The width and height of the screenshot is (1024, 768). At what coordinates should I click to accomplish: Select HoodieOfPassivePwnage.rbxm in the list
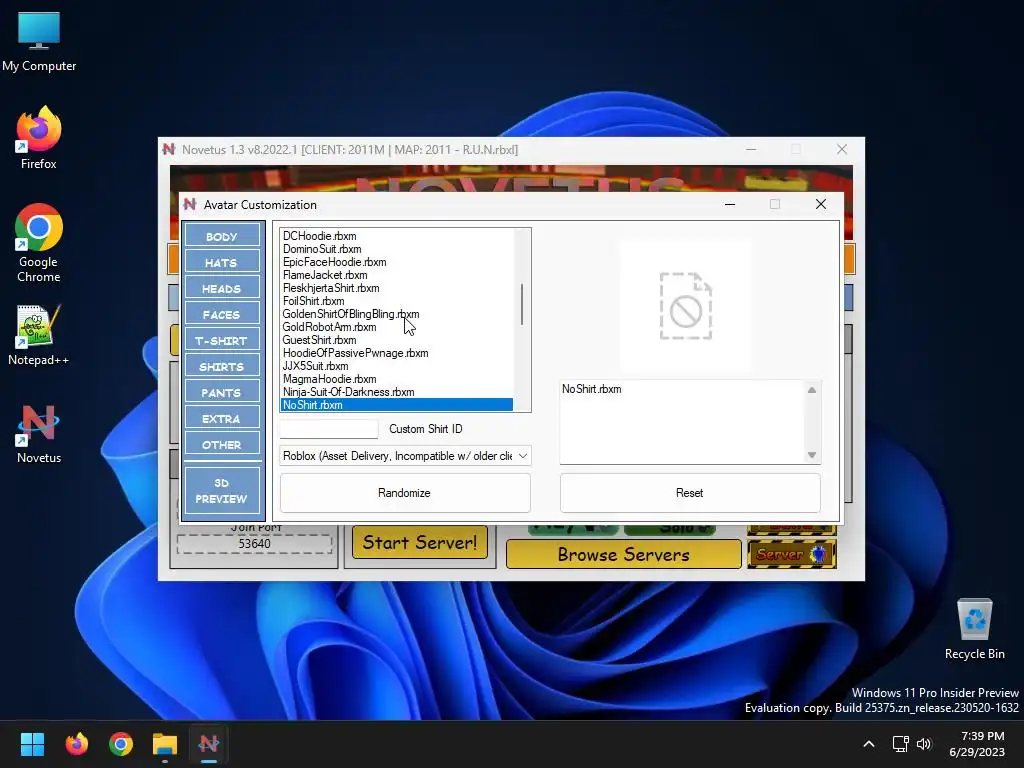pos(396,353)
